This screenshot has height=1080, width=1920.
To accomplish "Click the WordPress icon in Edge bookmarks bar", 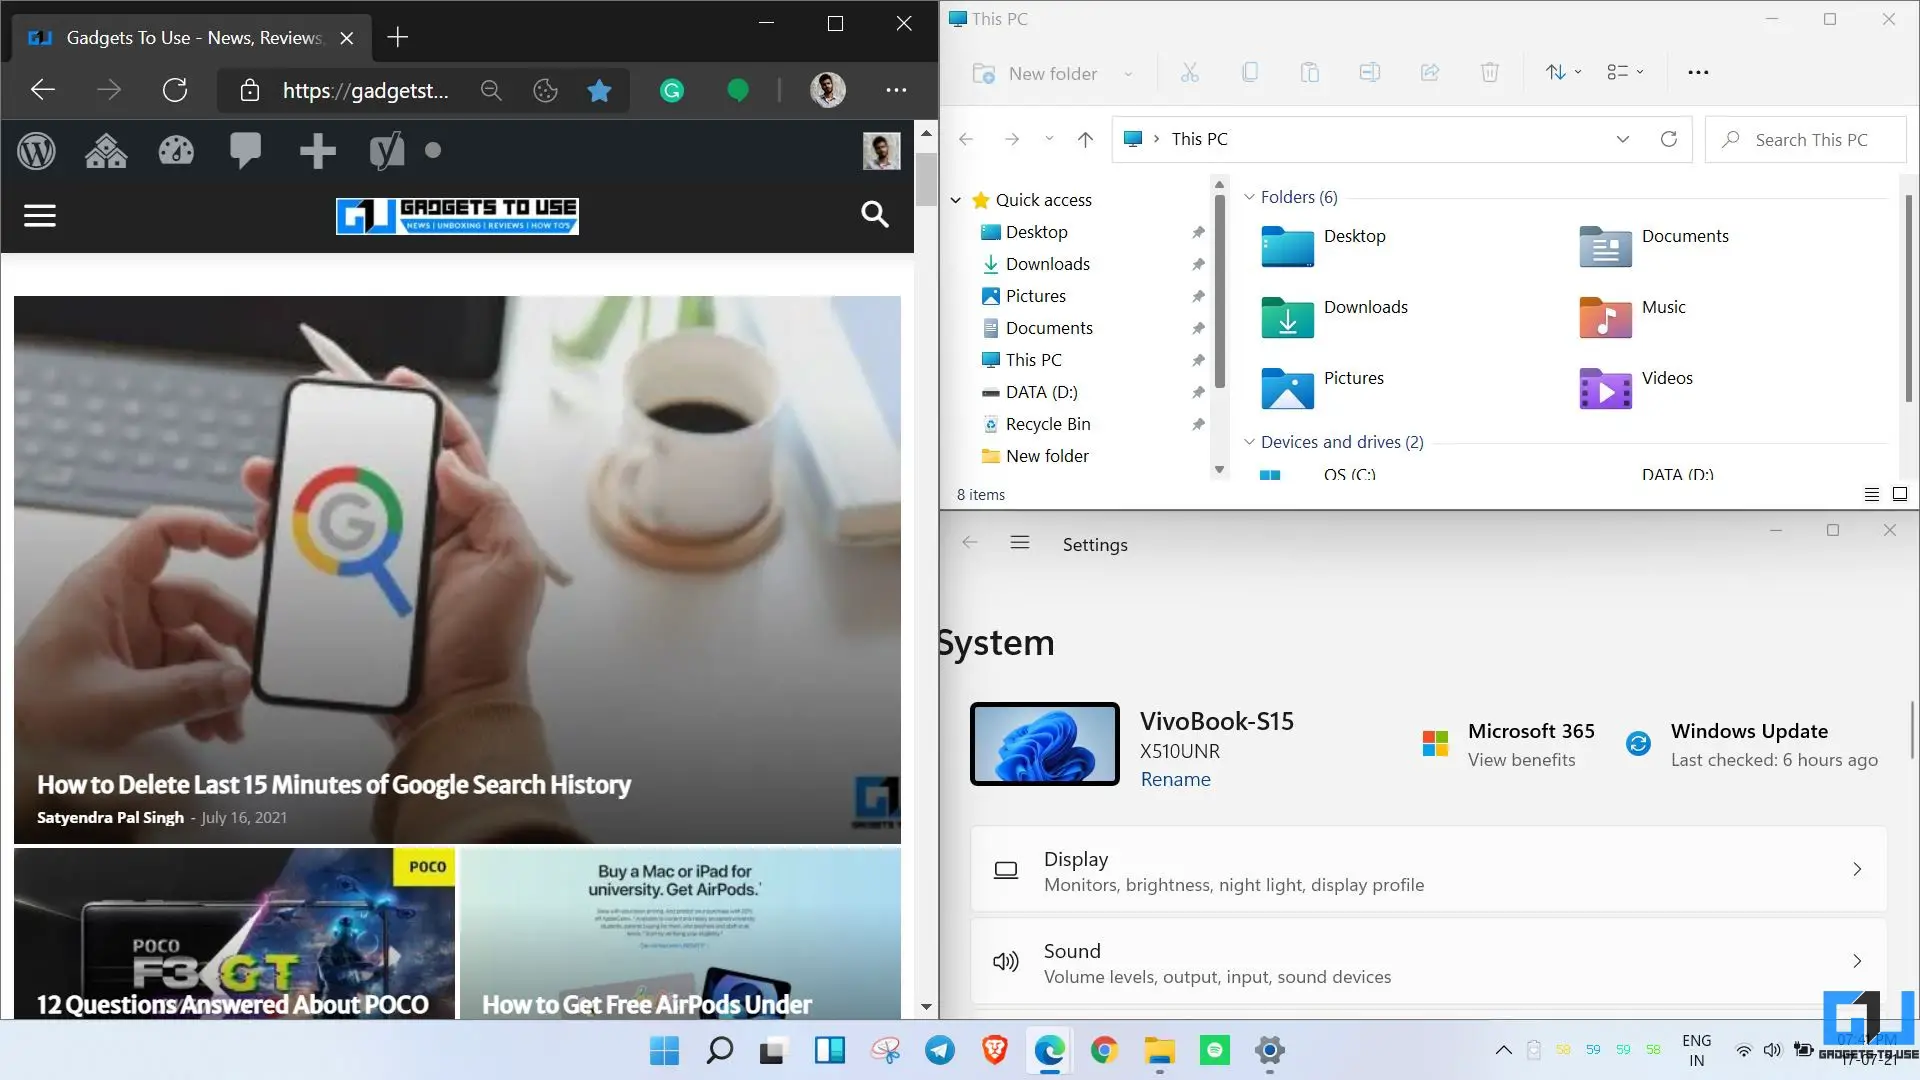I will (x=36, y=149).
